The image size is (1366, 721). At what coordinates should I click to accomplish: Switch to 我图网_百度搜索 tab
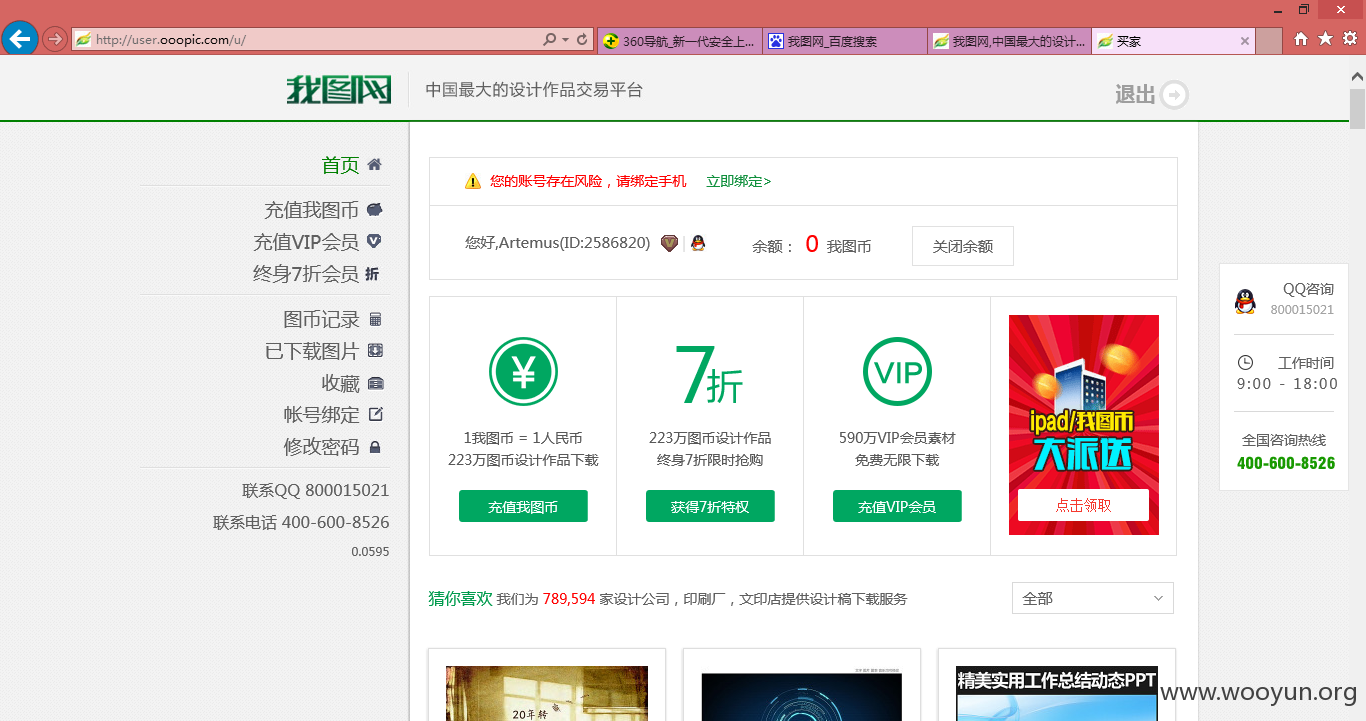[x=845, y=41]
